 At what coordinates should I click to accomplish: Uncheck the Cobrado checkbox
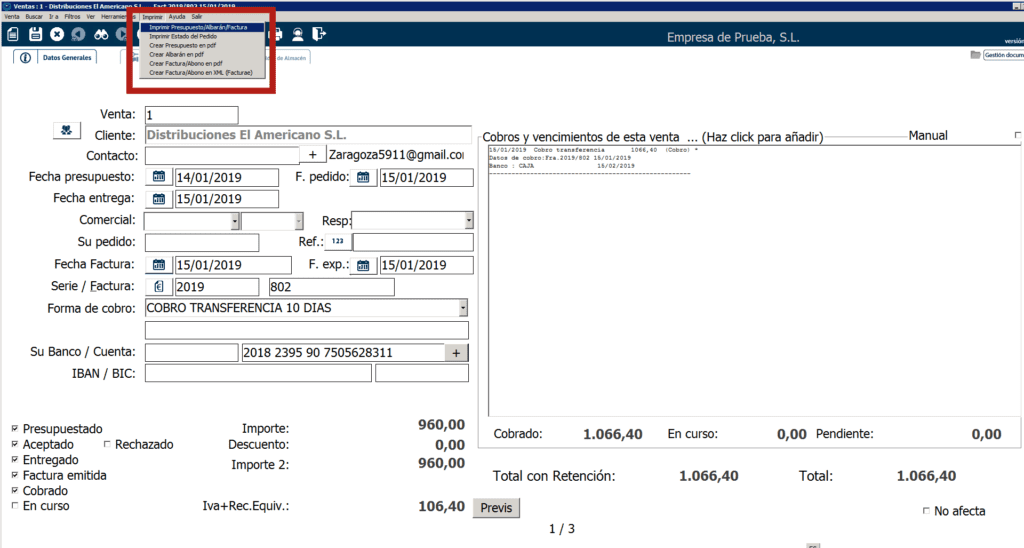tap(14, 491)
